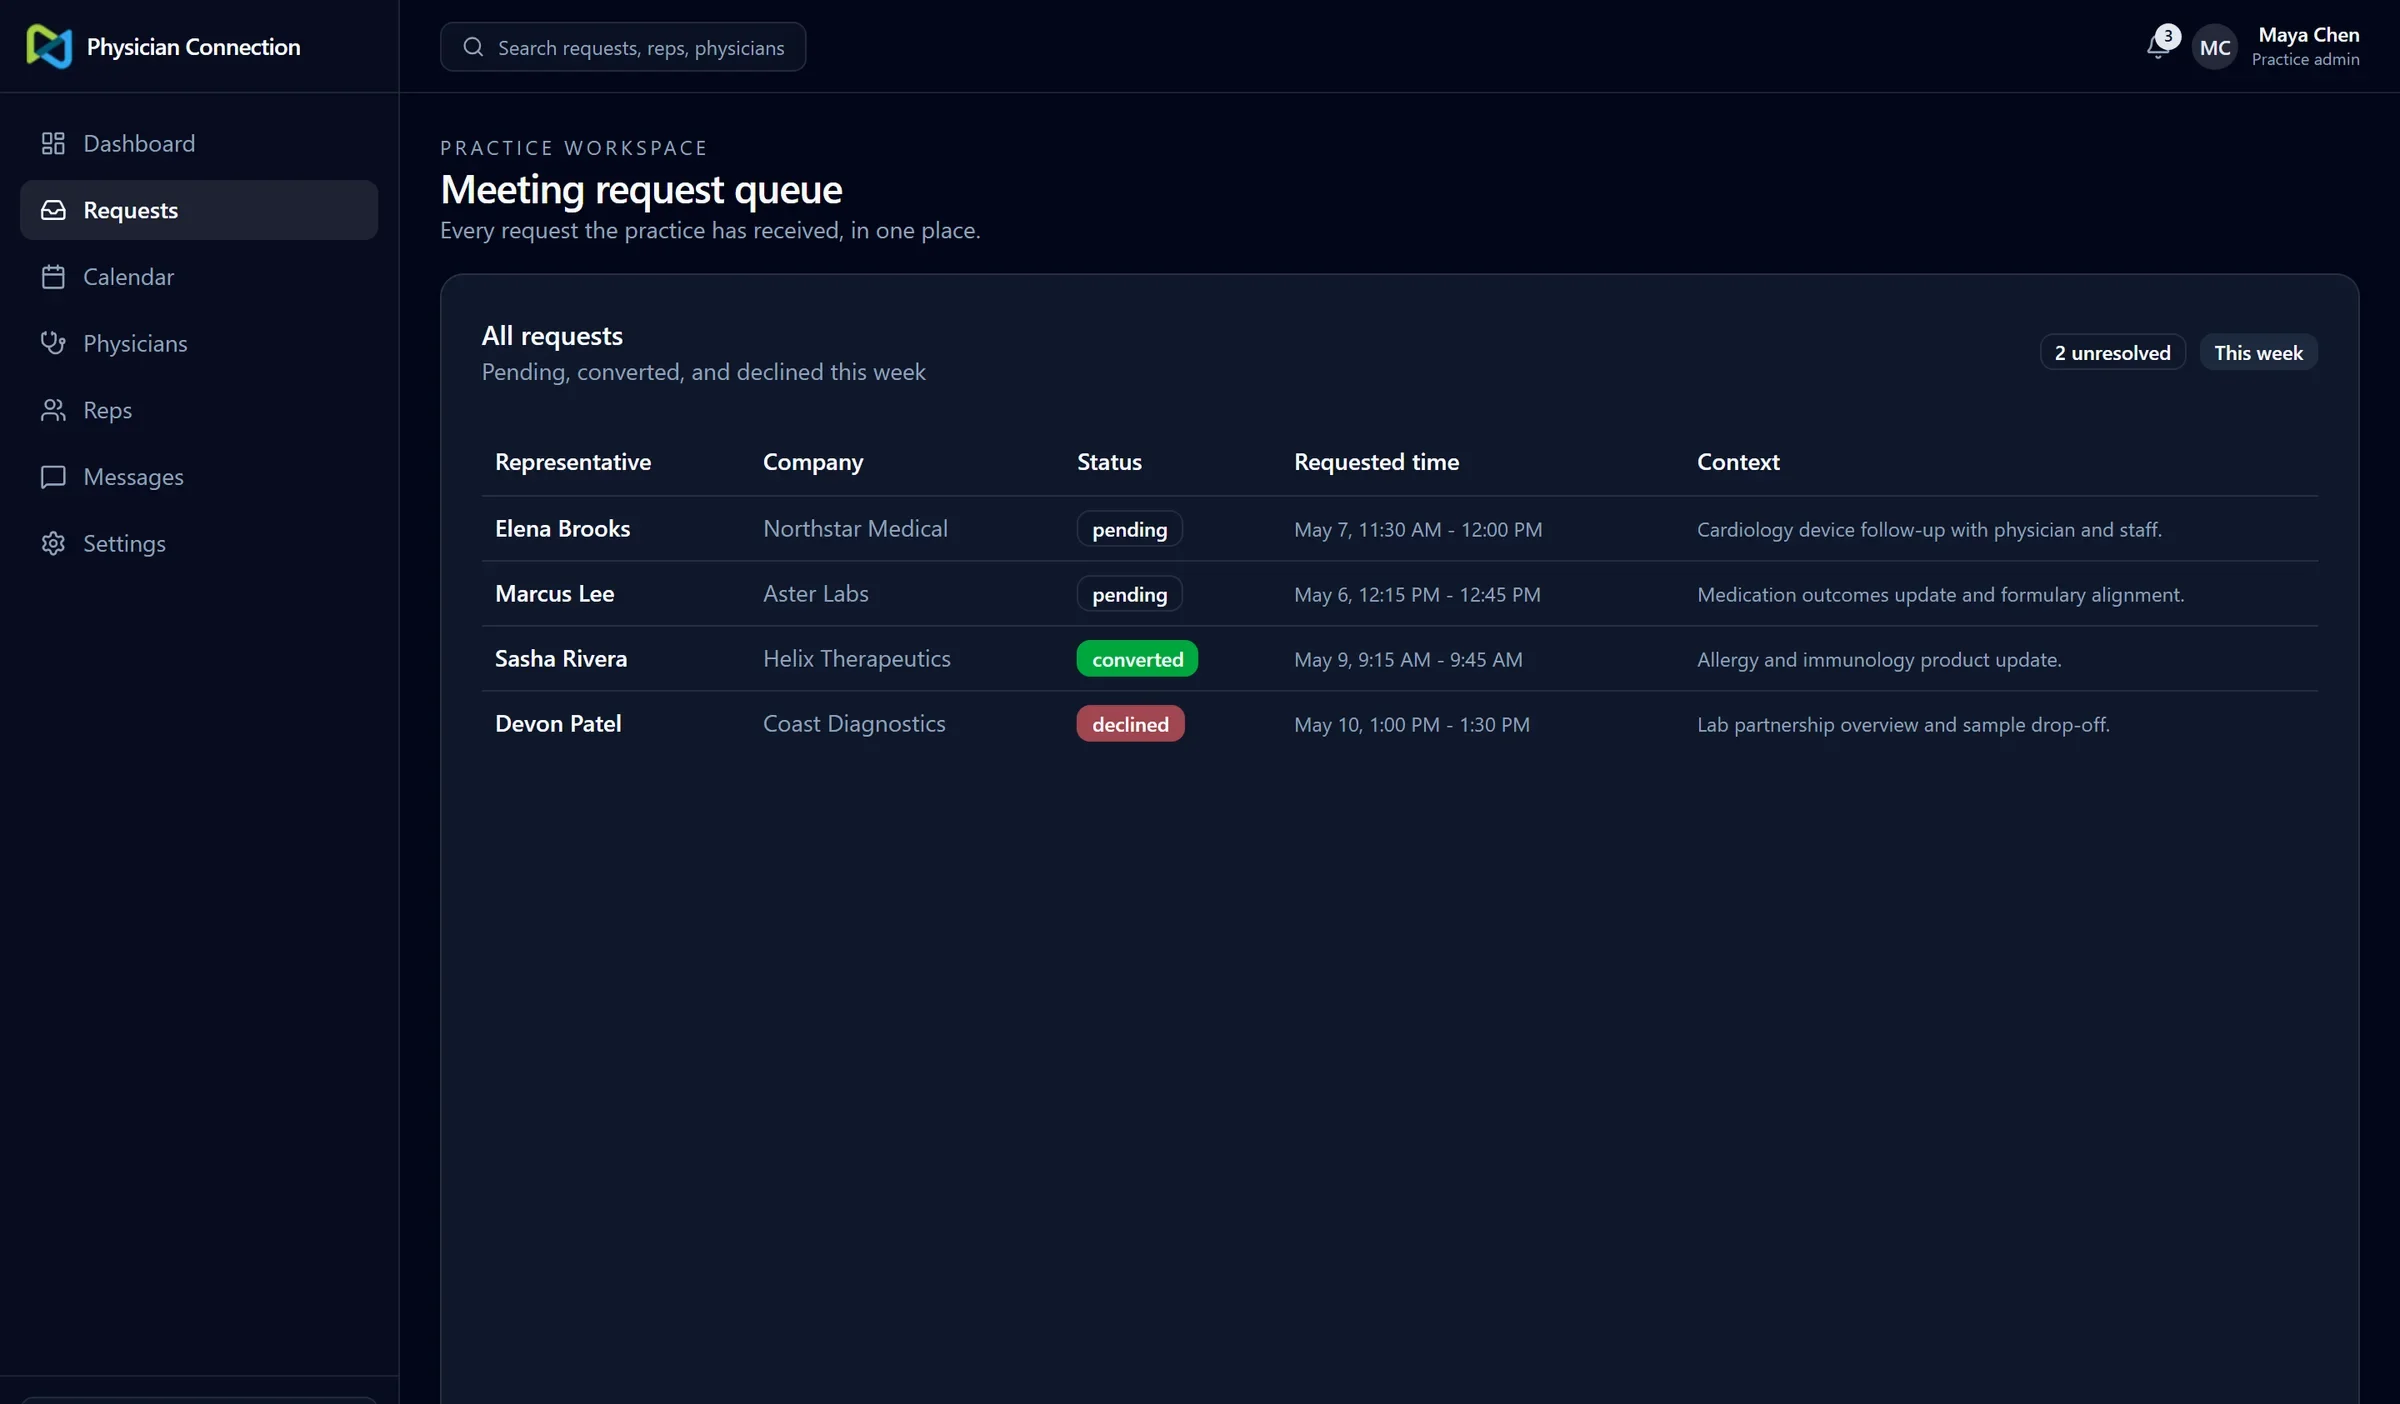2400x1404 pixels.
Task: Select representative Marcus Lee
Action: click(x=554, y=594)
